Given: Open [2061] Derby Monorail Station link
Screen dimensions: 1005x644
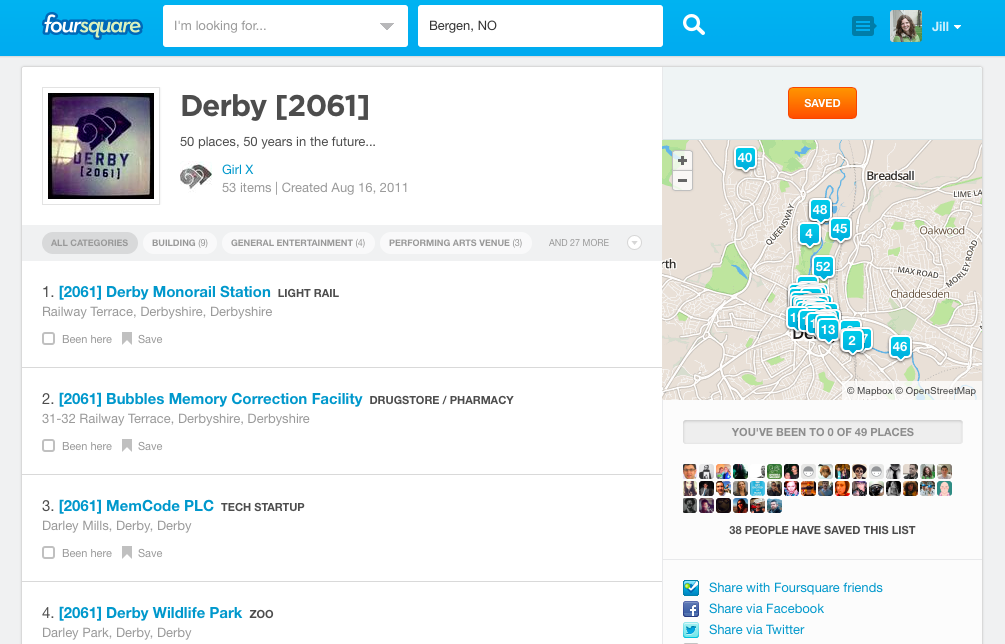Looking at the screenshot, I should click(x=165, y=292).
